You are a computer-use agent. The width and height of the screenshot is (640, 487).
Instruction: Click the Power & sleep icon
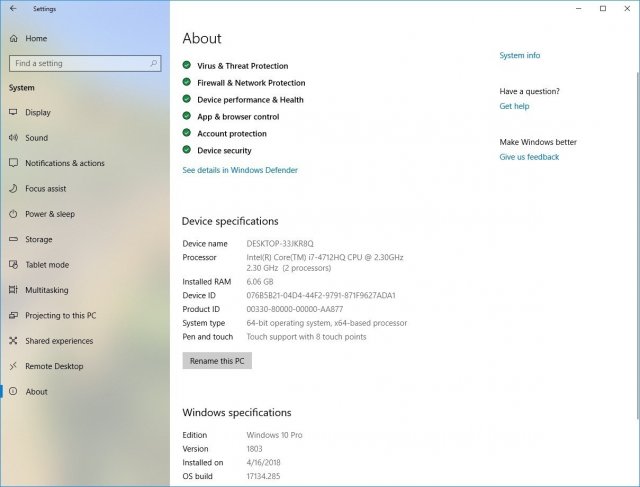(13, 214)
